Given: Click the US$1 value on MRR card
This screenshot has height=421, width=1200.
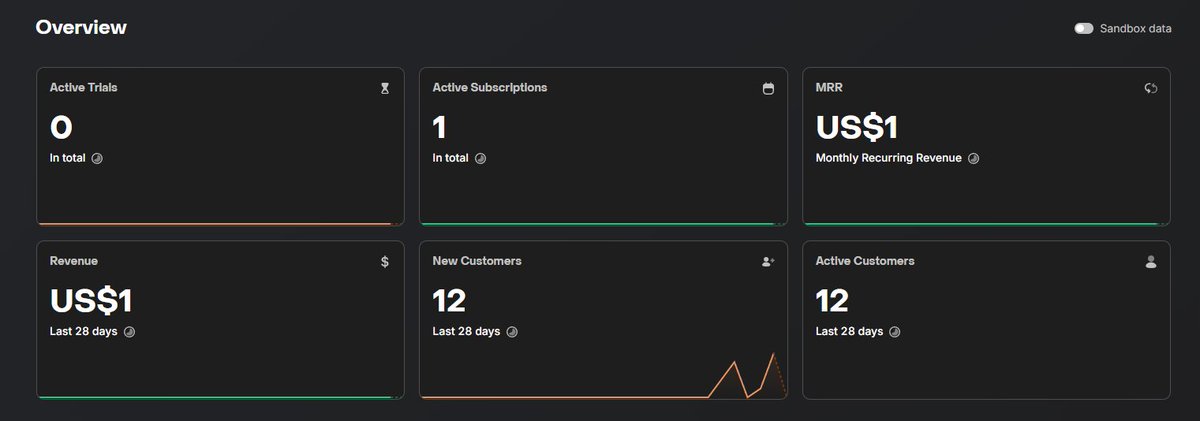Looking at the screenshot, I should tap(857, 127).
